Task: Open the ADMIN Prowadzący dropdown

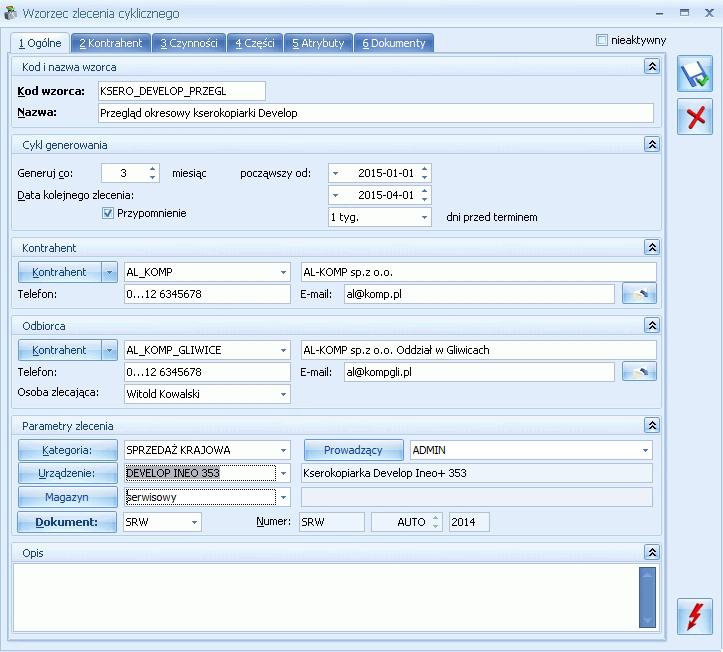Action: (x=646, y=450)
